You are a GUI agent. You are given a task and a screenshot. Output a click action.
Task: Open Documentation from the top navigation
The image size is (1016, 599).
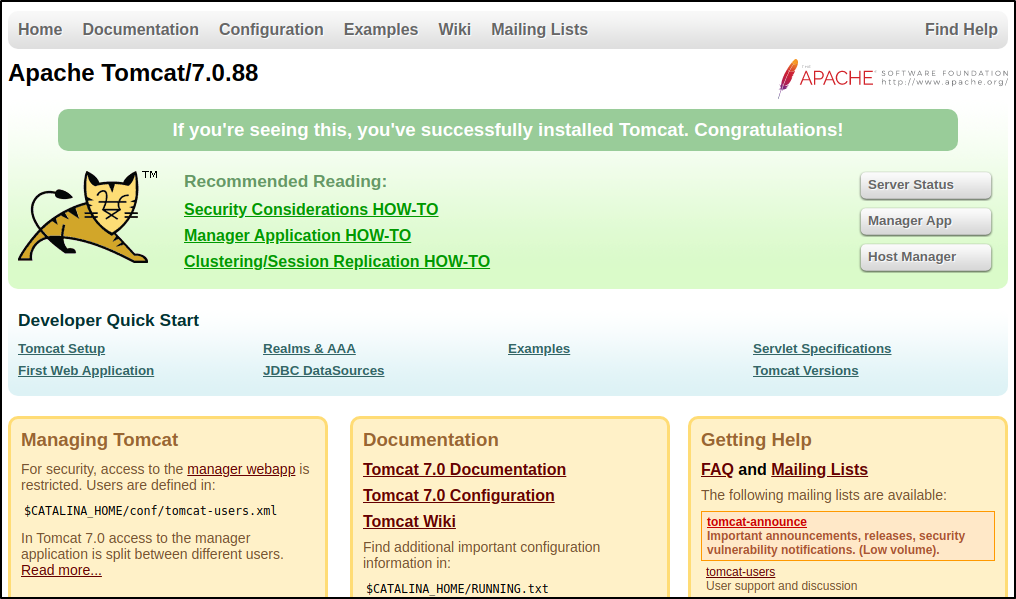[140, 29]
